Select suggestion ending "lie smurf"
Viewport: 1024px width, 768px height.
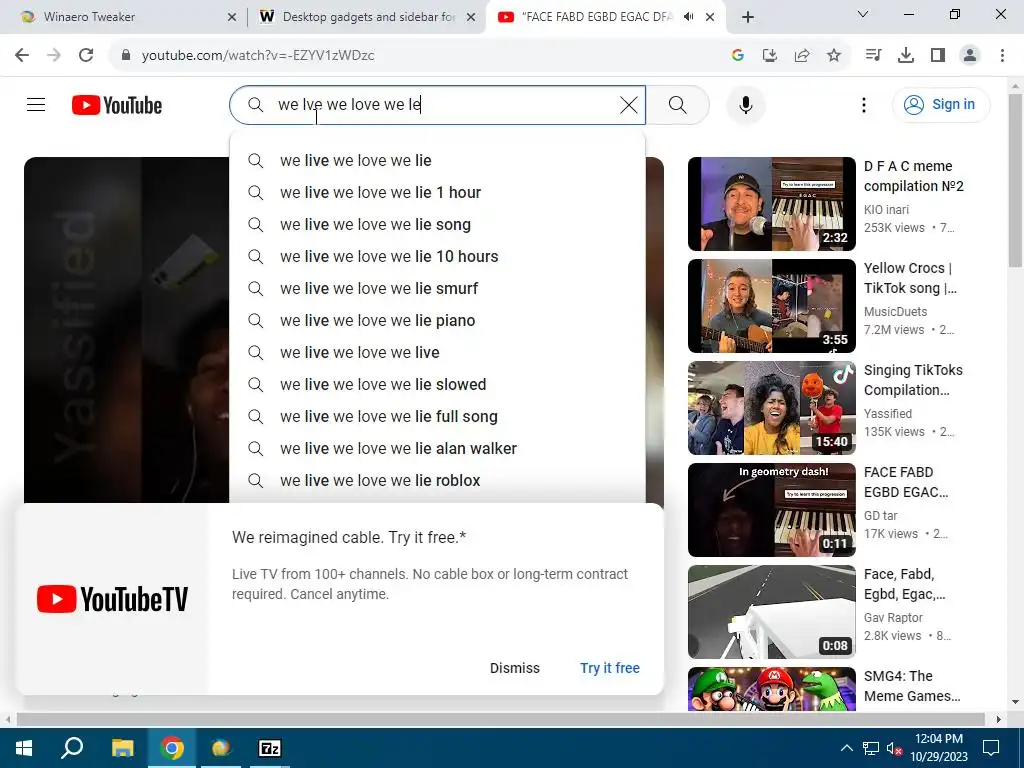(x=438, y=288)
